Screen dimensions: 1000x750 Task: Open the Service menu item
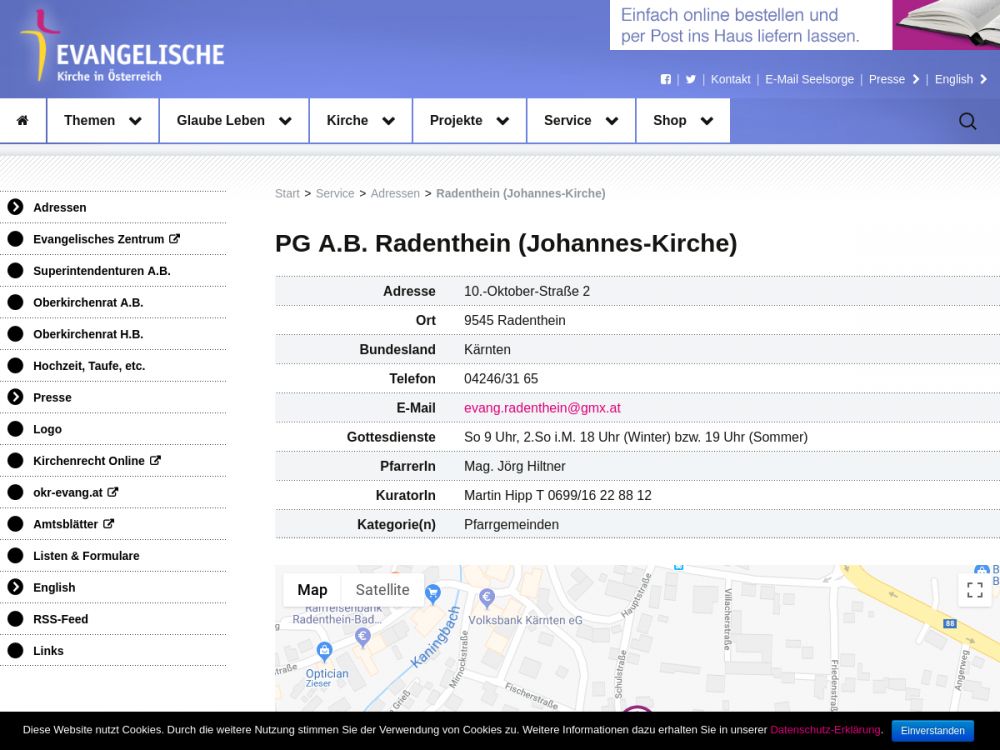coord(581,121)
